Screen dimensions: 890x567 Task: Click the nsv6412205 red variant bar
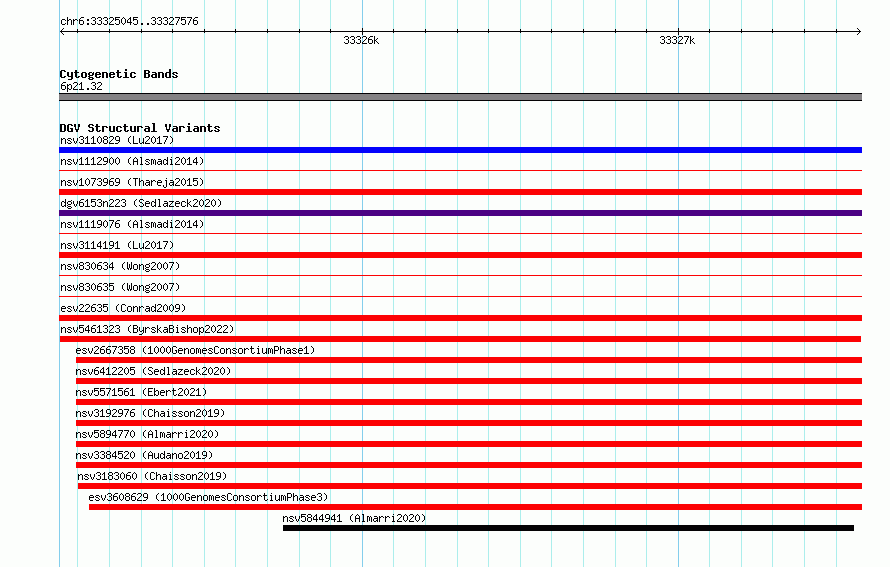coord(469,381)
